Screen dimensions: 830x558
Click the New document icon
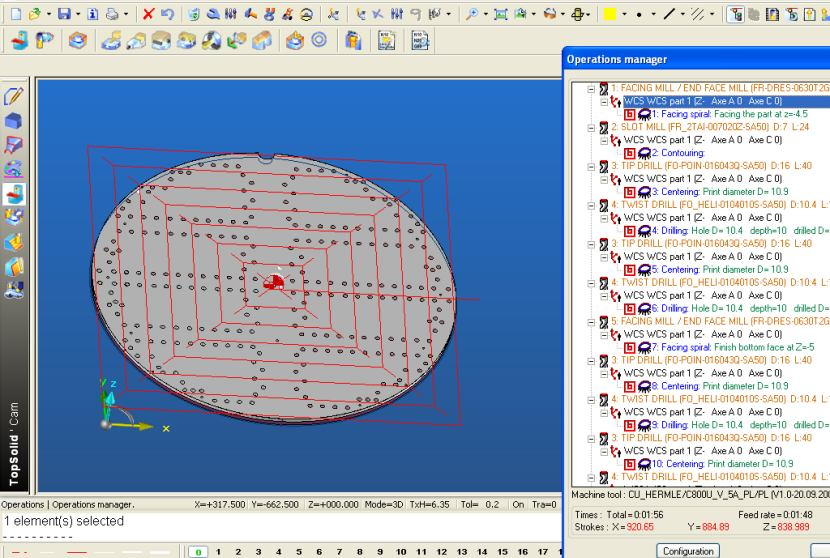point(16,14)
